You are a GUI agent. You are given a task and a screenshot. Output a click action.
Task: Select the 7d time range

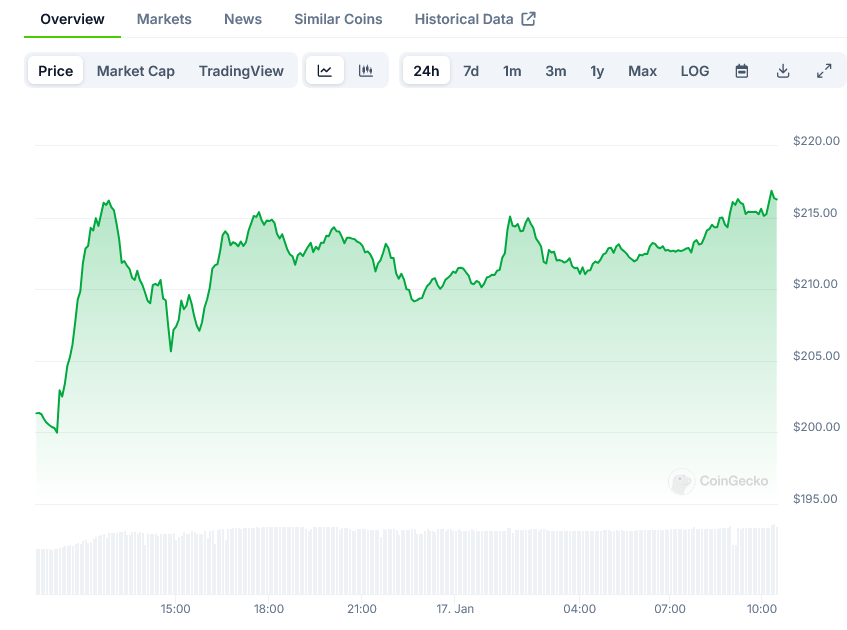coord(471,71)
